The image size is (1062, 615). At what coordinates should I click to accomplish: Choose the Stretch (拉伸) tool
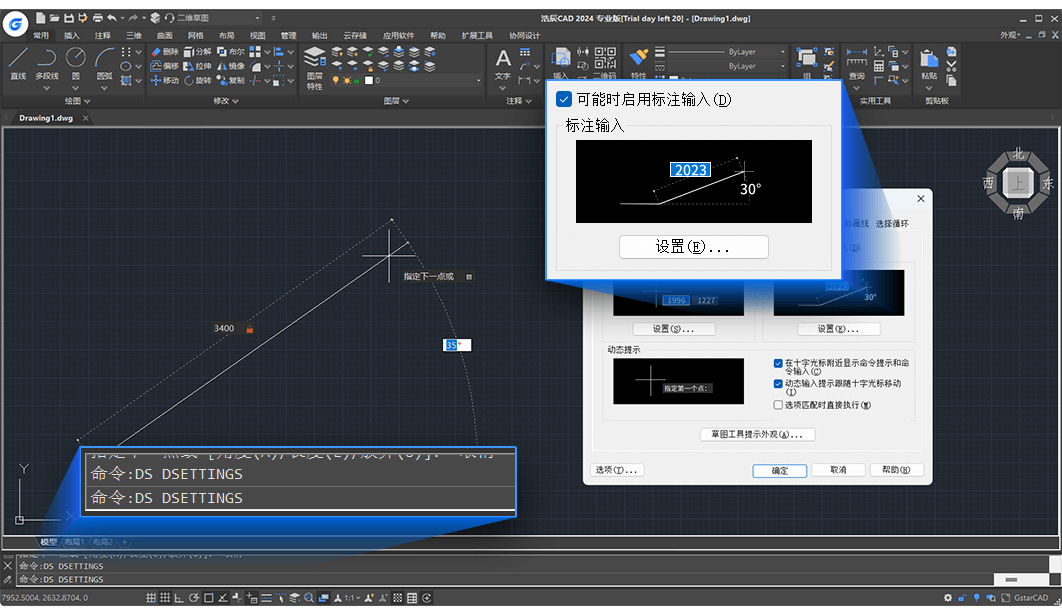[x=198, y=66]
